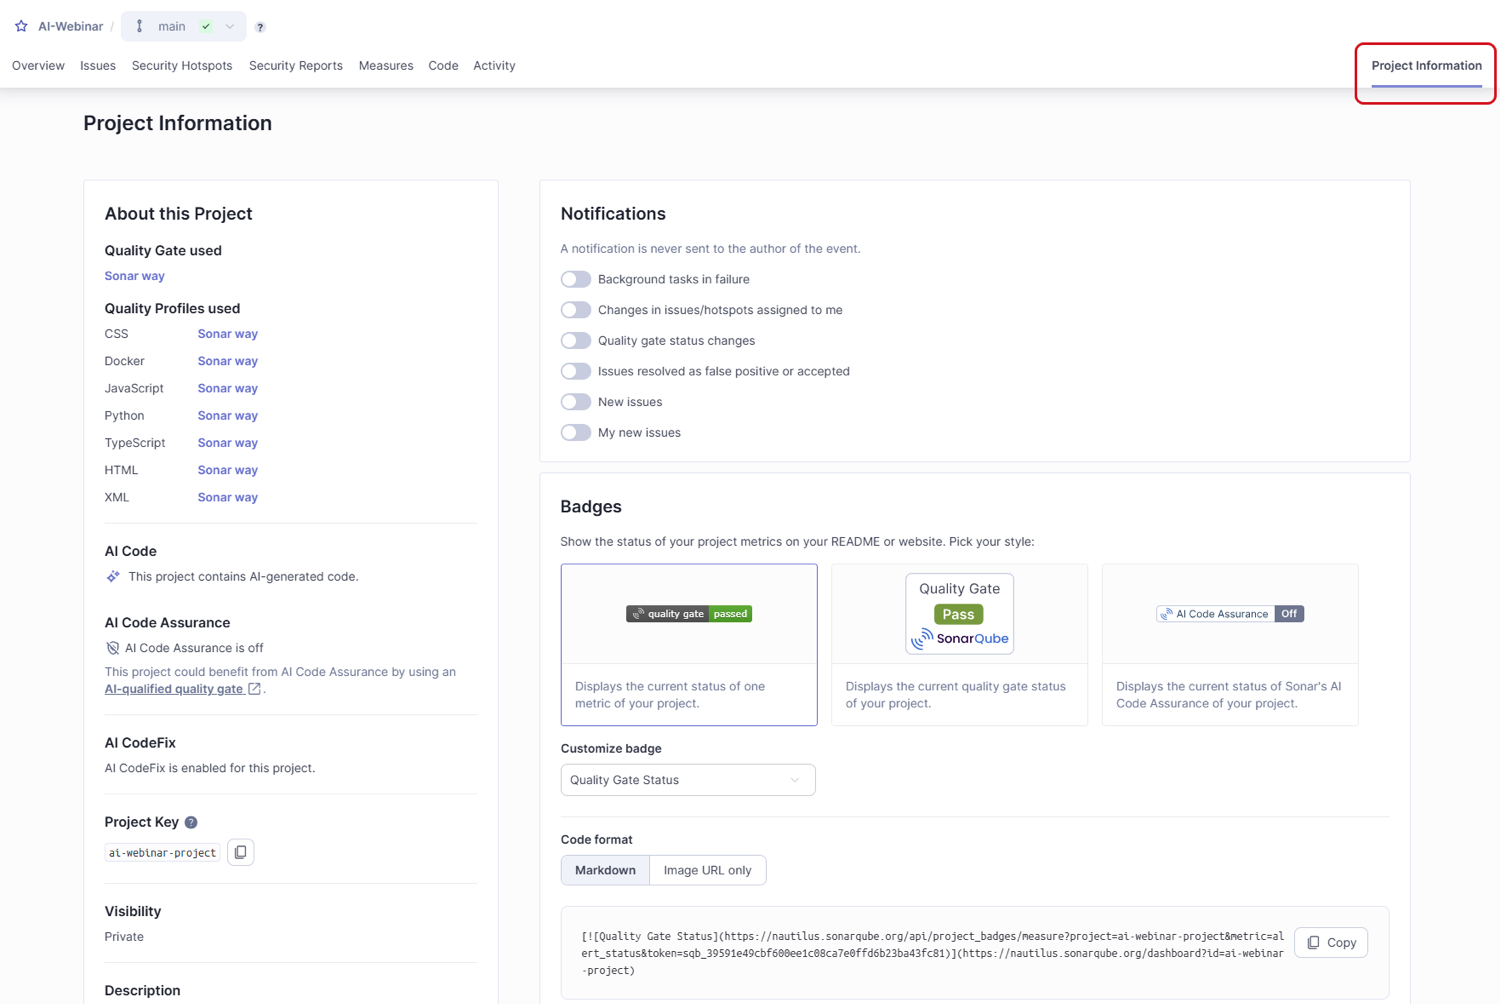
Task: Copy the project key using the copy icon
Action: point(240,851)
